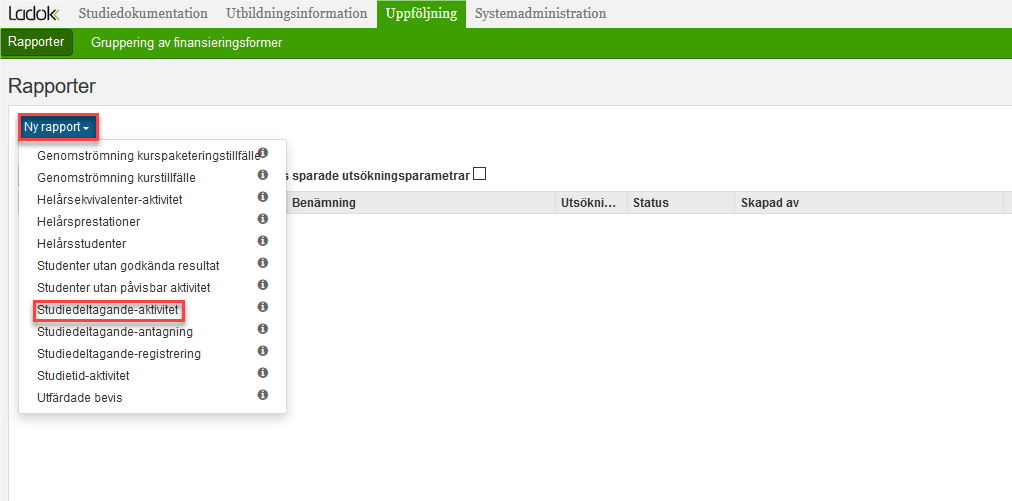Click the Ladok logo
The width and height of the screenshot is (1012, 501).
34,14
